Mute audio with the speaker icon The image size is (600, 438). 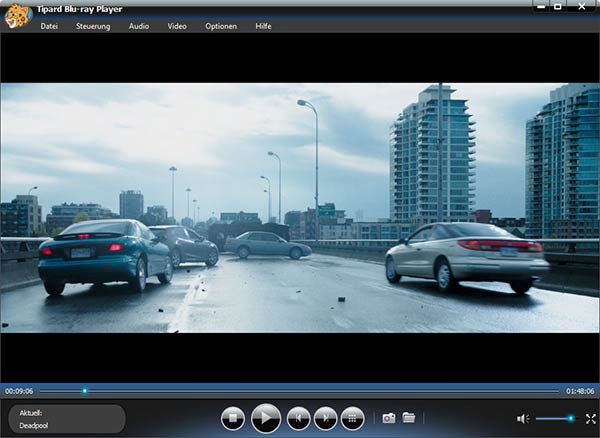coord(523,419)
